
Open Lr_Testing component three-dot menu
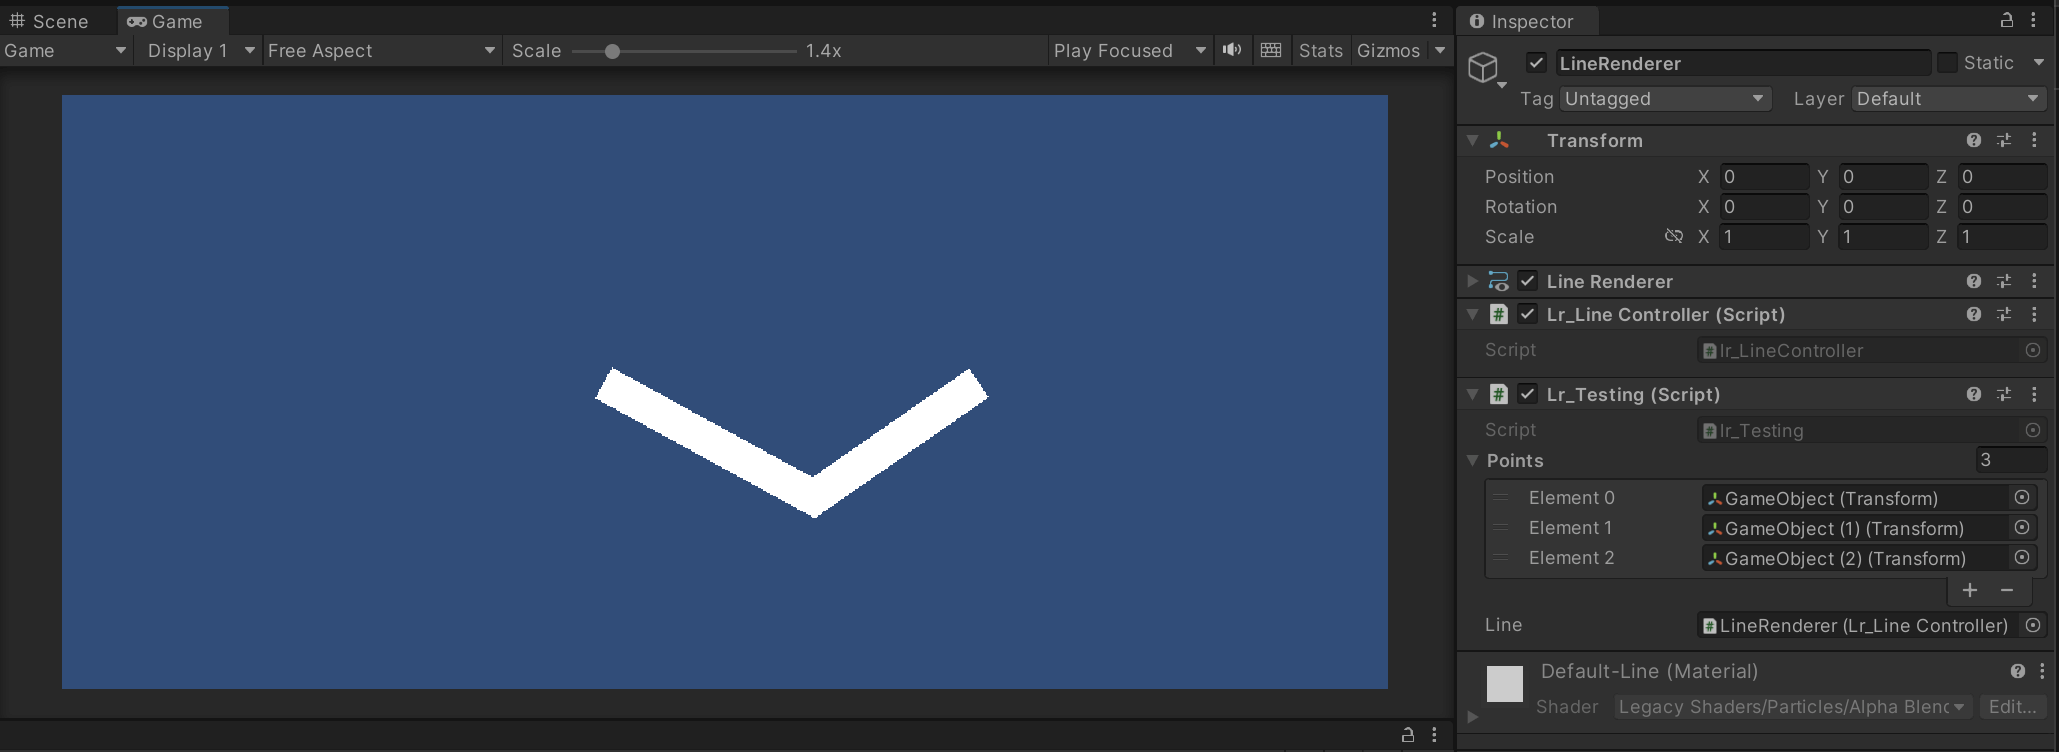click(x=2034, y=395)
